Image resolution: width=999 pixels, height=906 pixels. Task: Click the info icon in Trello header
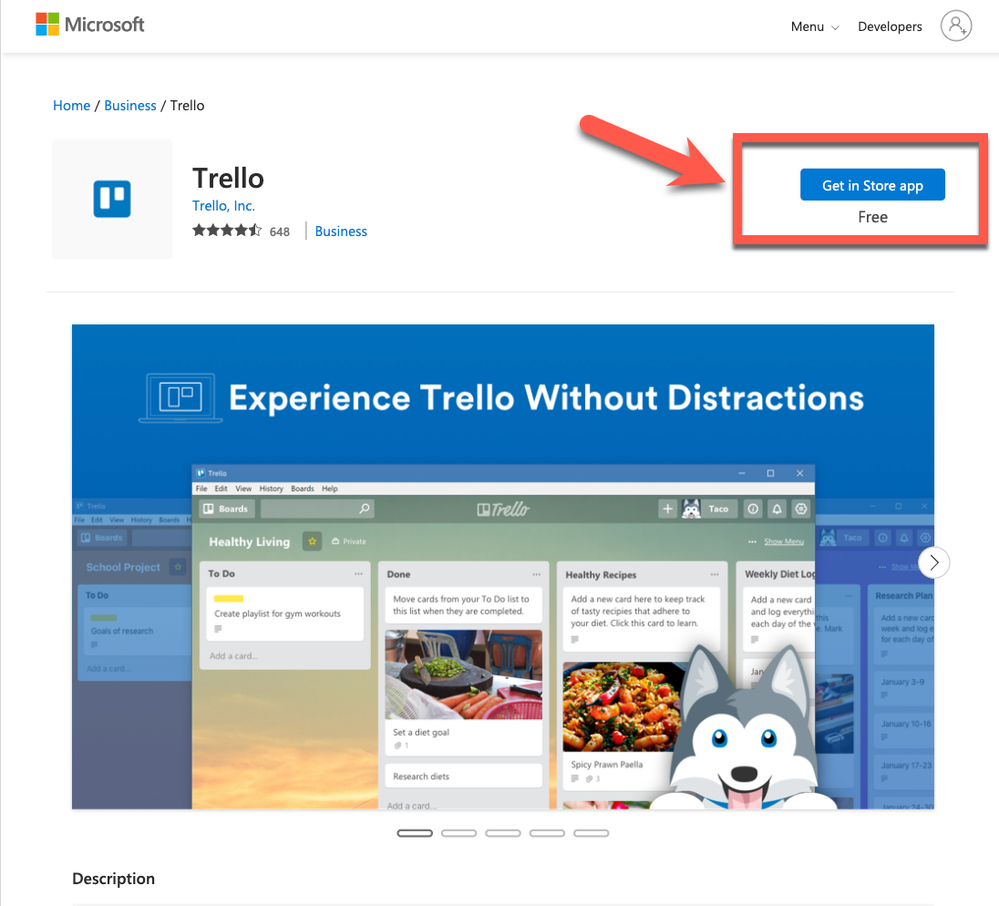pyautogui.click(x=753, y=508)
